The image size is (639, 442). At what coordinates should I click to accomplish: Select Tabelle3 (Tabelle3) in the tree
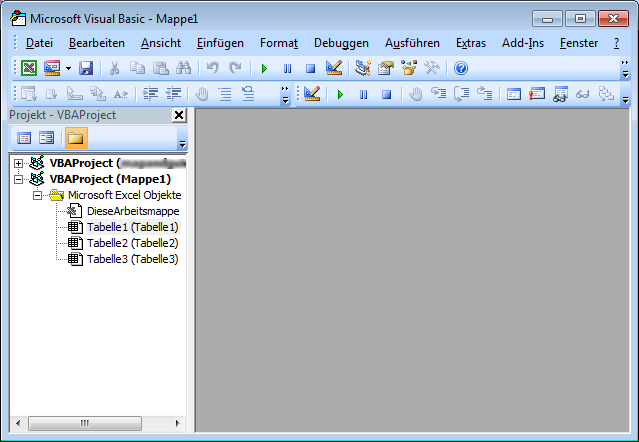(x=132, y=259)
